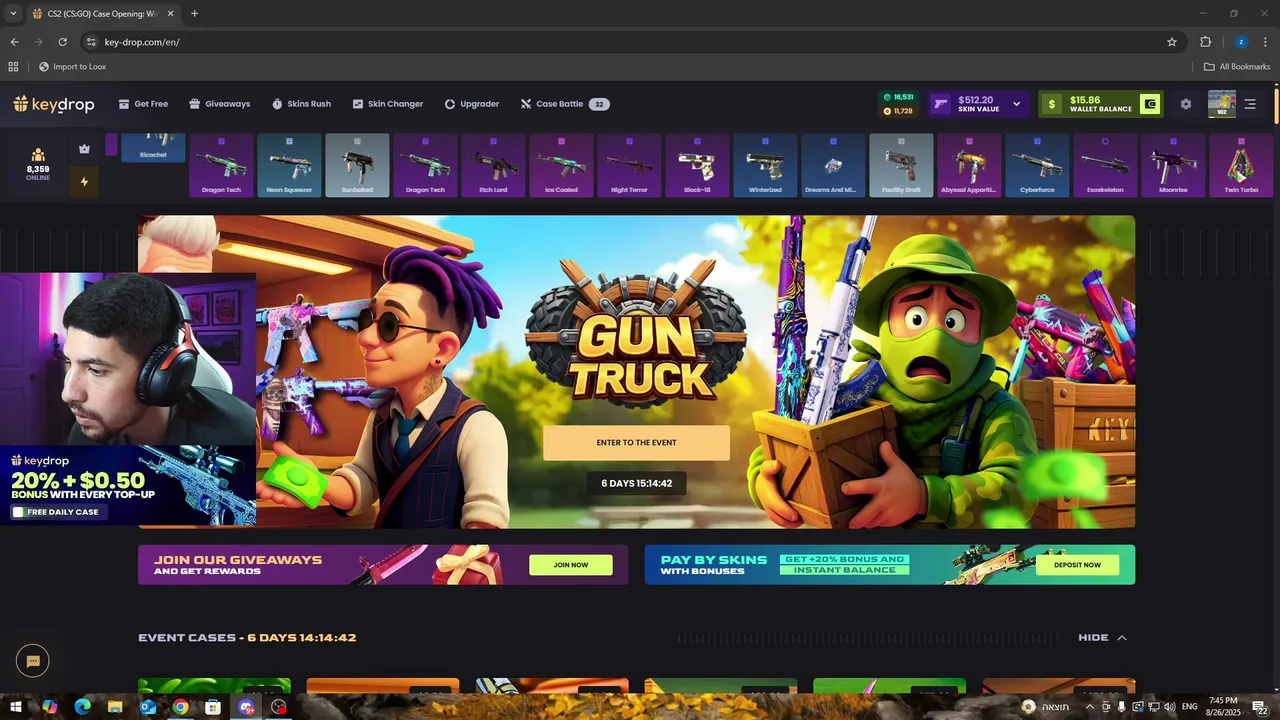
Task: Switch the ENG input language
Action: [1190, 707]
